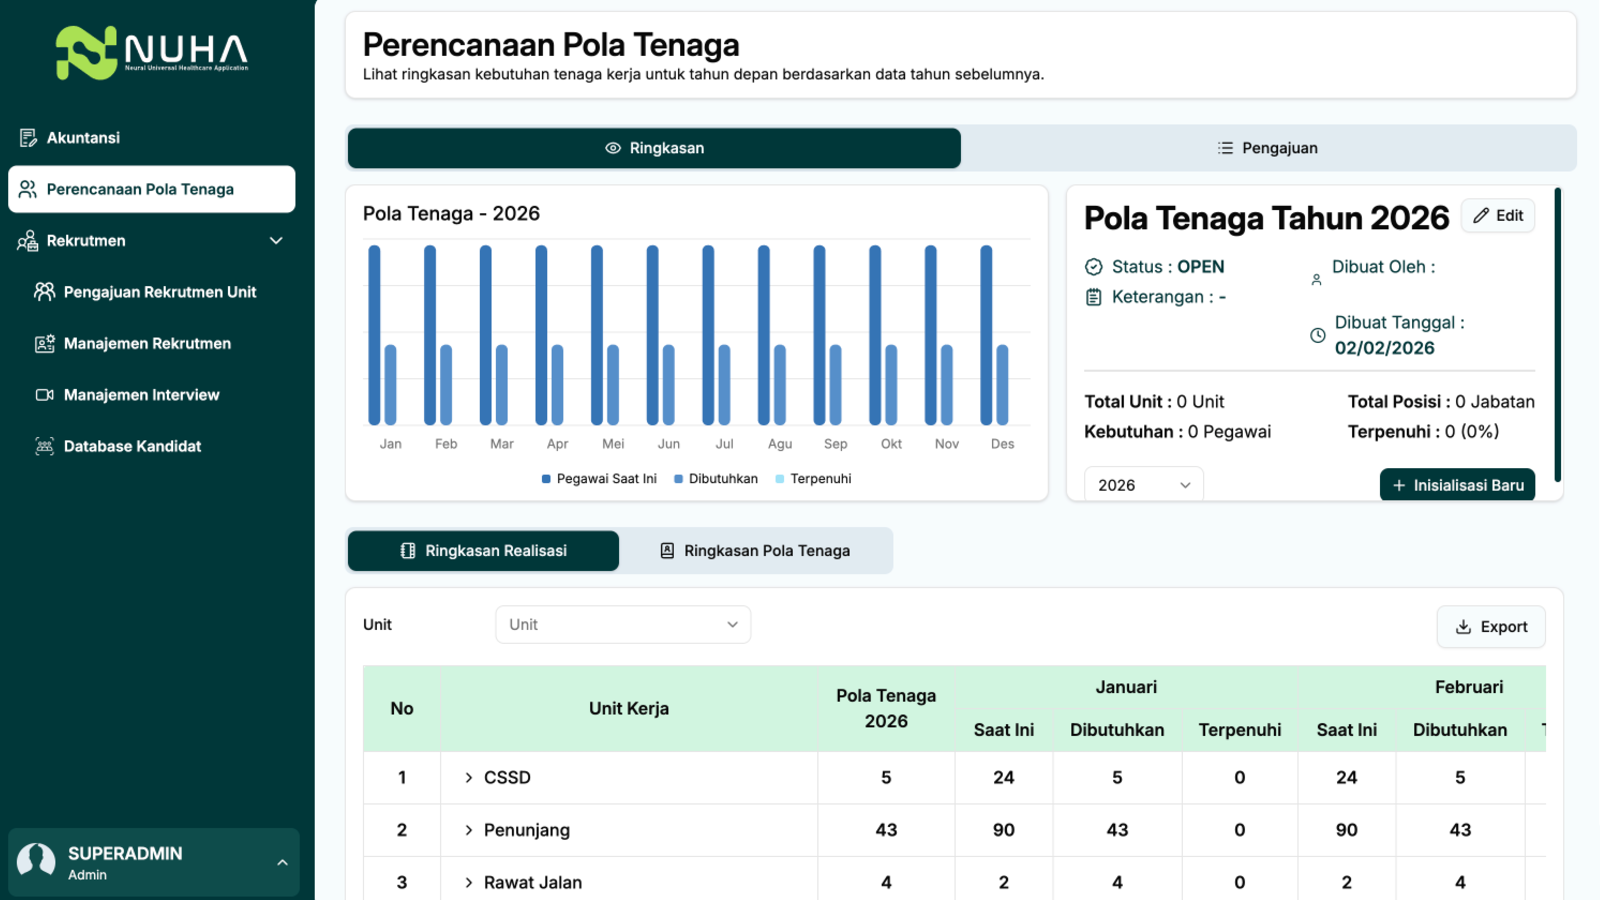The height and width of the screenshot is (900, 1600).
Task: Click the Export button
Action: [1491, 627]
